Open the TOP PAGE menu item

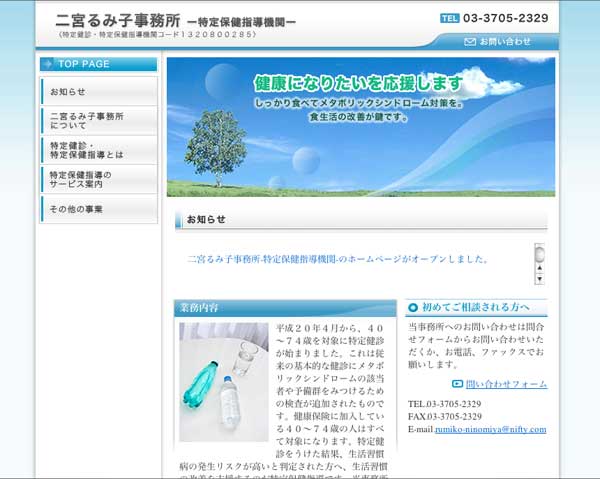click(98, 64)
